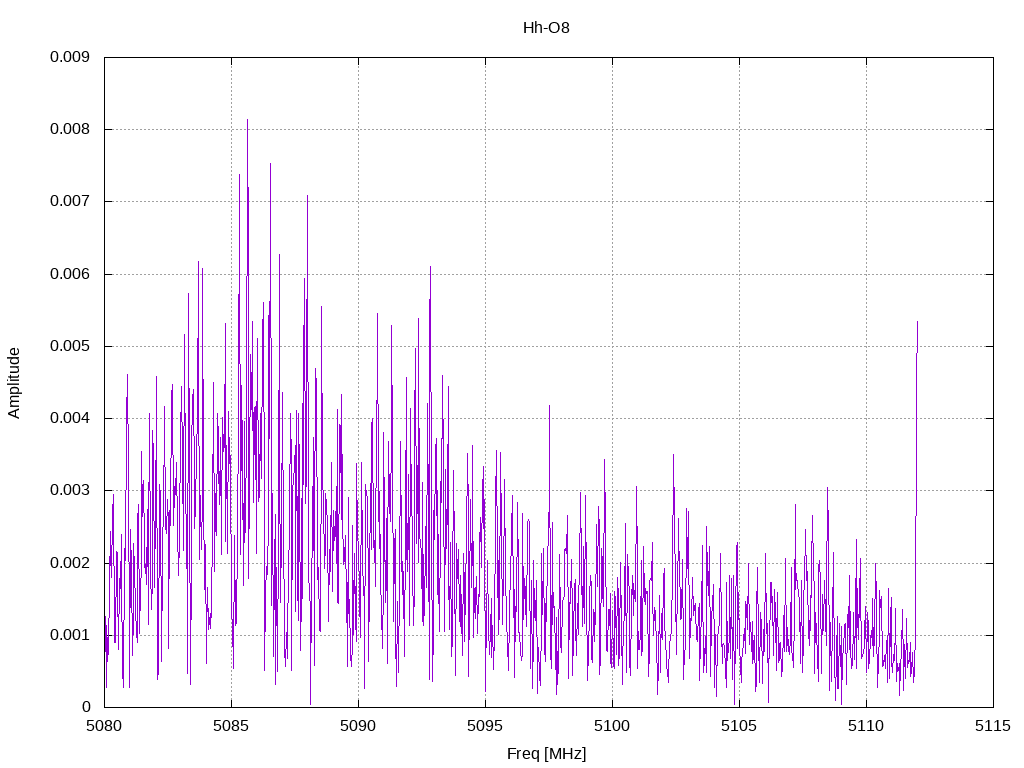Click the 0.006 y-axis tick label
This screenshot has width=1024, height=768.
point(70,274)
